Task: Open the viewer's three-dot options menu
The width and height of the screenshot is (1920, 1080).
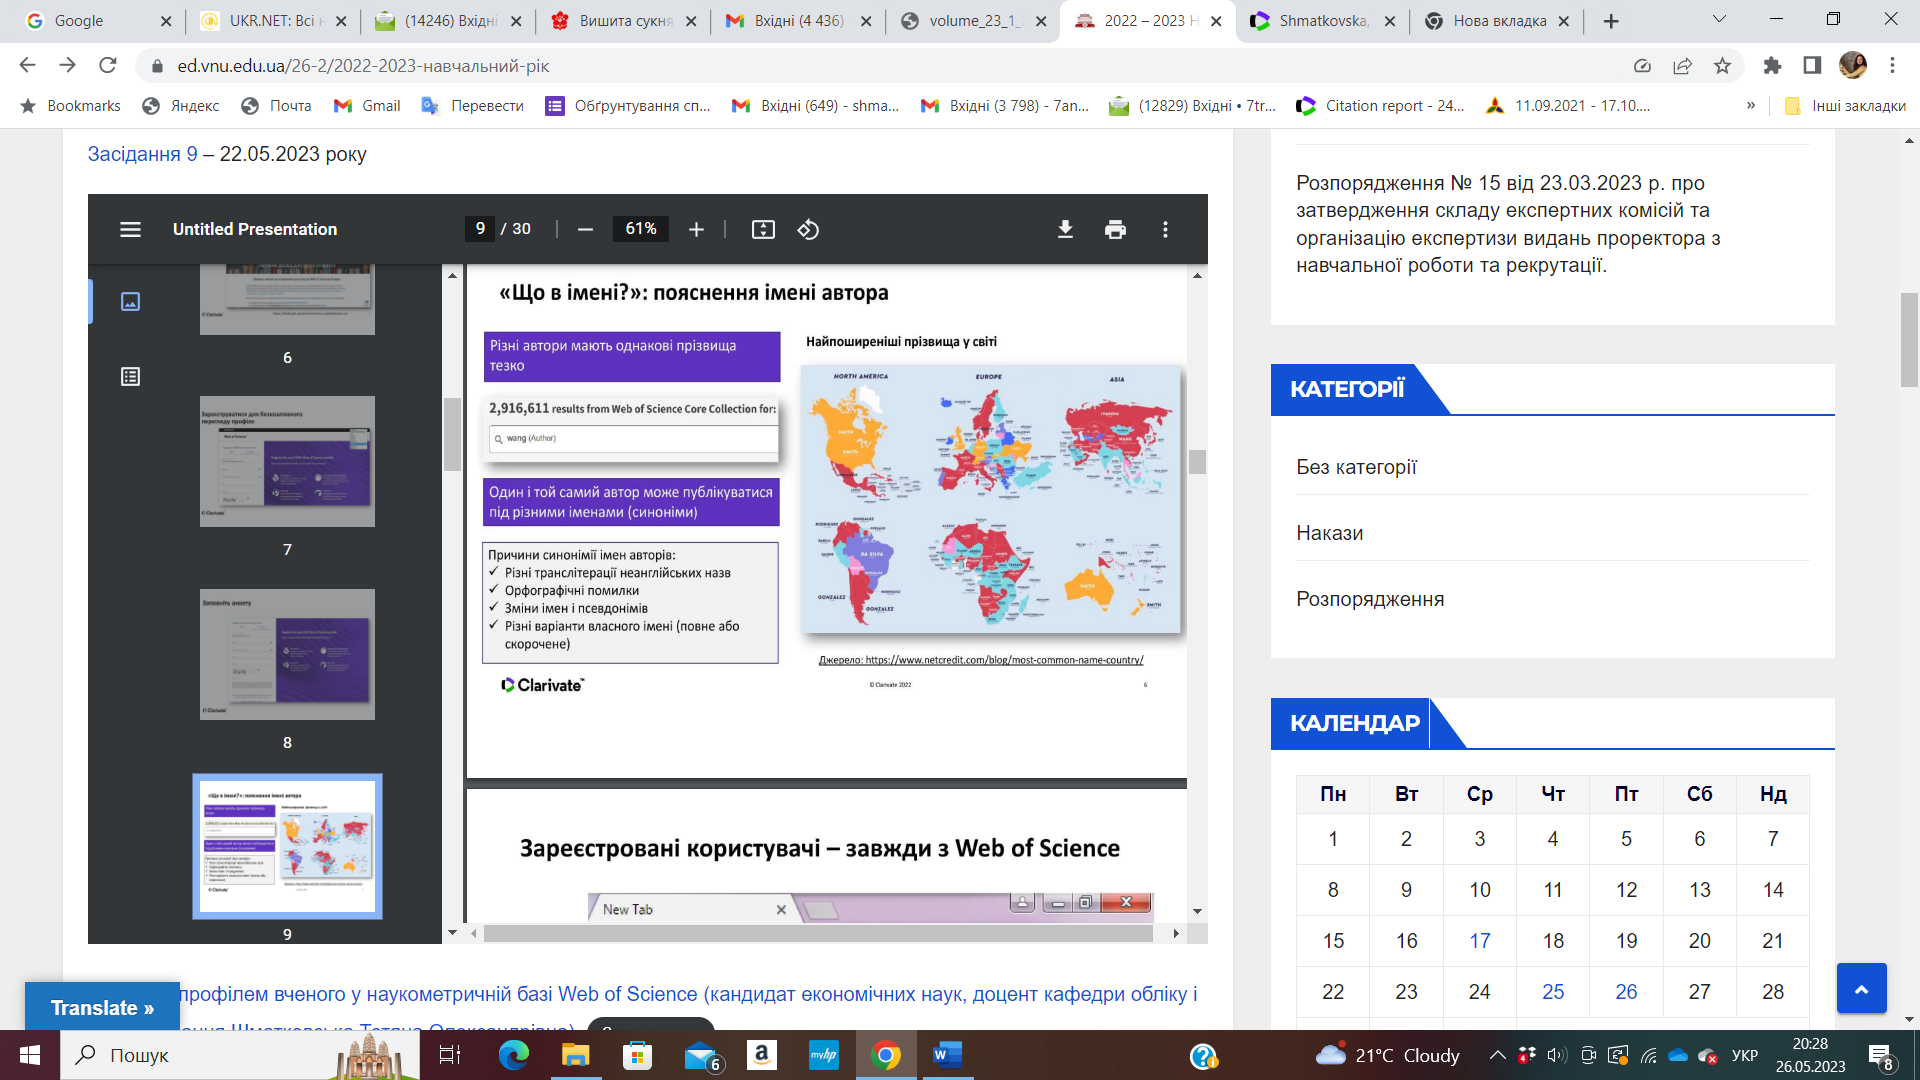Action: pyautogui.click(x=1164, y=229)
